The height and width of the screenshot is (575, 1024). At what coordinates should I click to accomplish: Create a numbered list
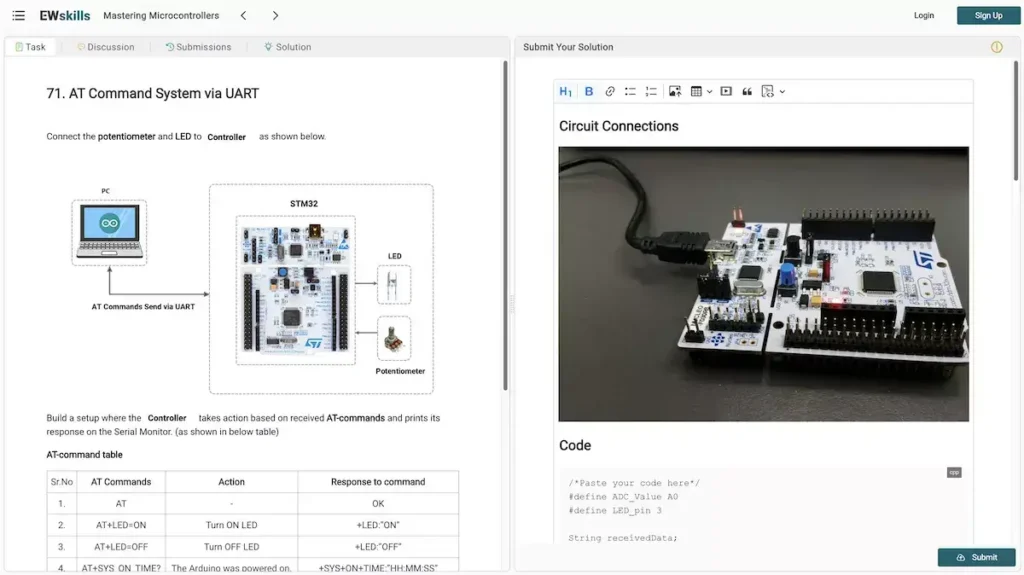651,91
